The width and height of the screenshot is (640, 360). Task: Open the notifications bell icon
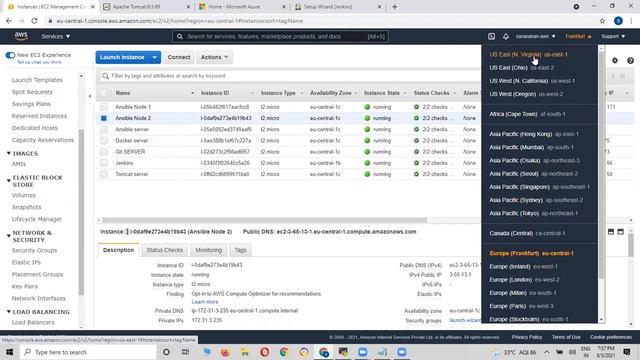pos(506,36)
